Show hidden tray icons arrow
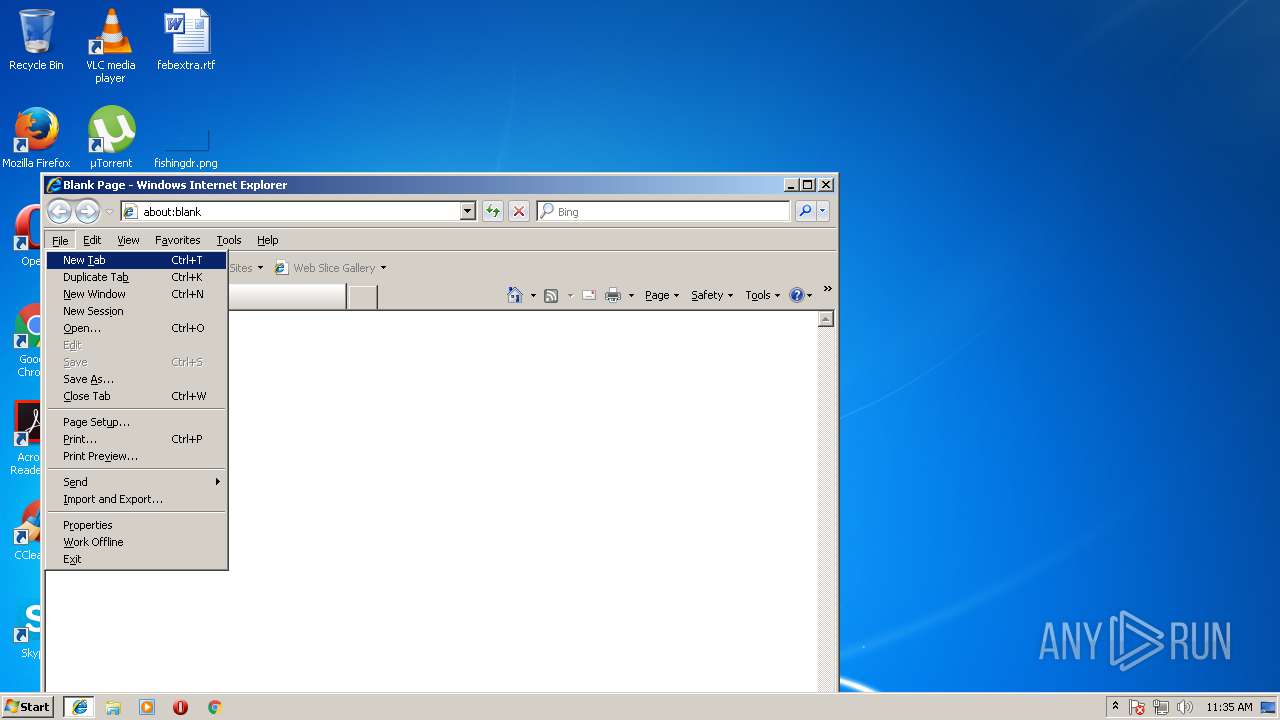Viewport: 1280px width, 720px height. coord(1115,706)
